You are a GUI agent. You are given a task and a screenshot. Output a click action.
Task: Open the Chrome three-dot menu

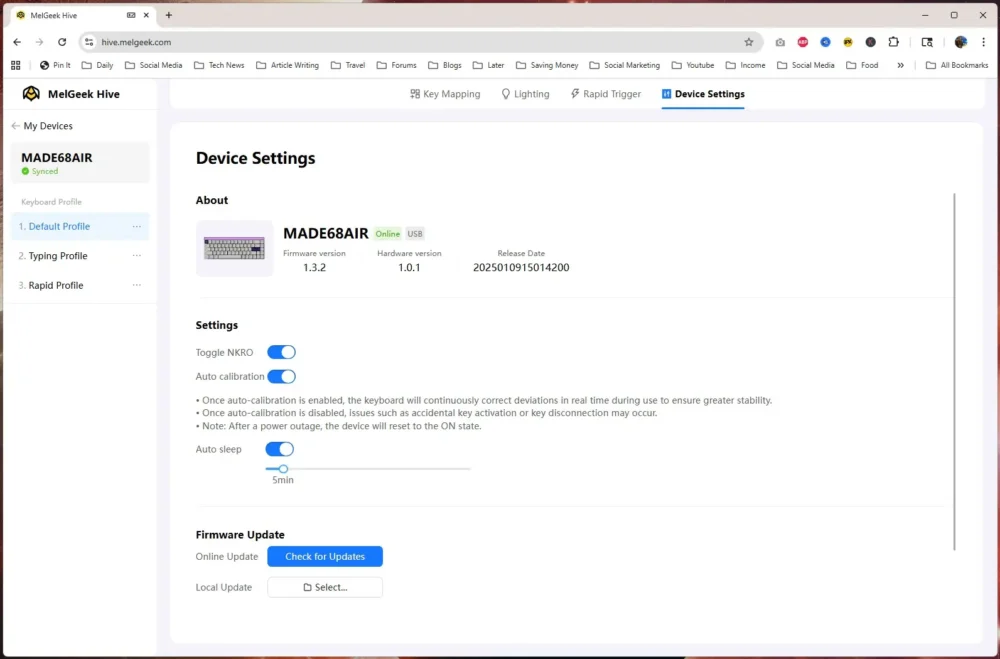tap(983, 42)
